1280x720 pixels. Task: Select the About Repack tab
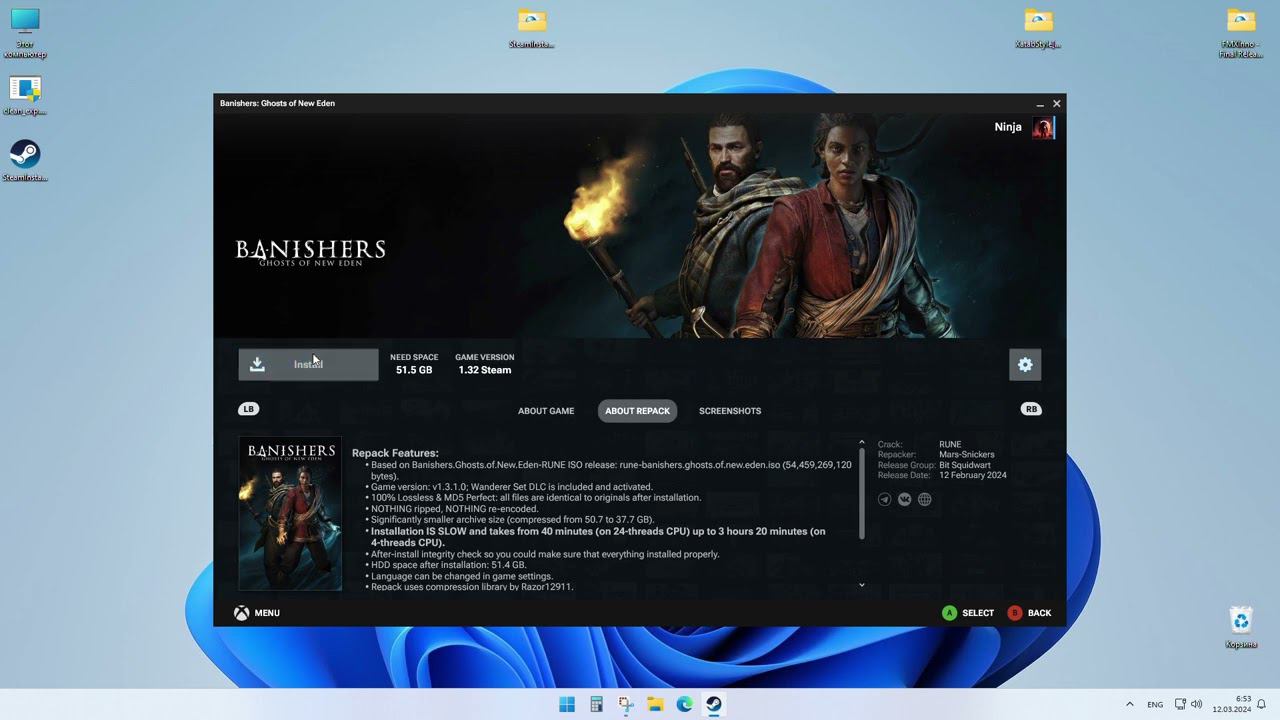point(637,411)
